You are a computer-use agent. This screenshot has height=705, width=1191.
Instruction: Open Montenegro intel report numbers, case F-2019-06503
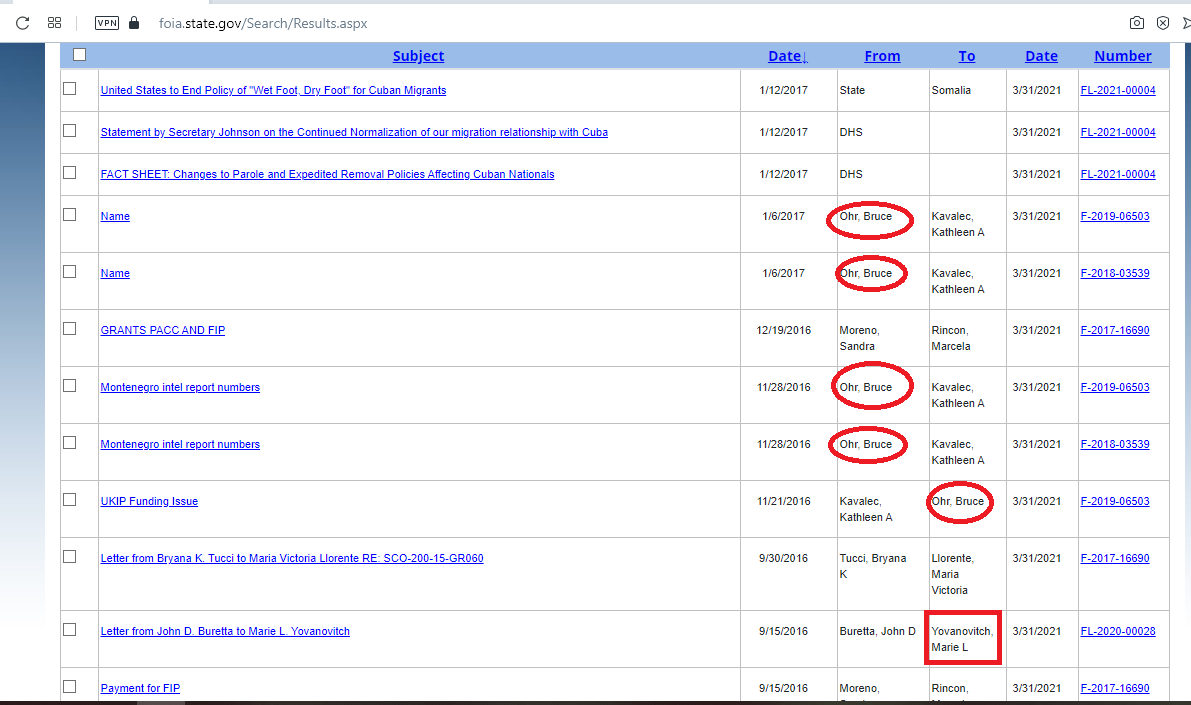point(180,387)
